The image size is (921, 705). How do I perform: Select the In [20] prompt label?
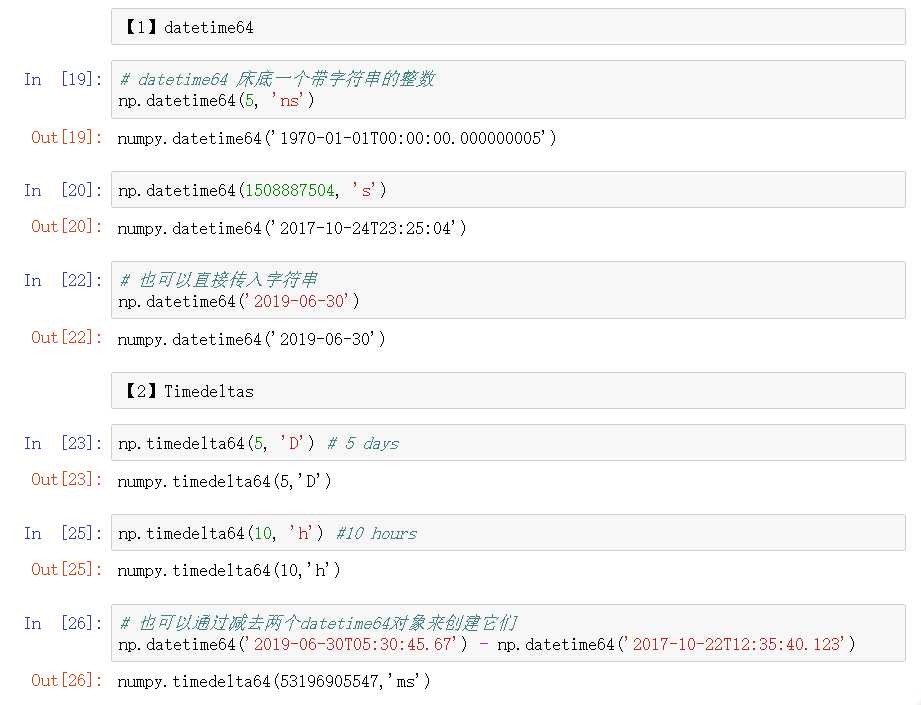tap(63, 190)
